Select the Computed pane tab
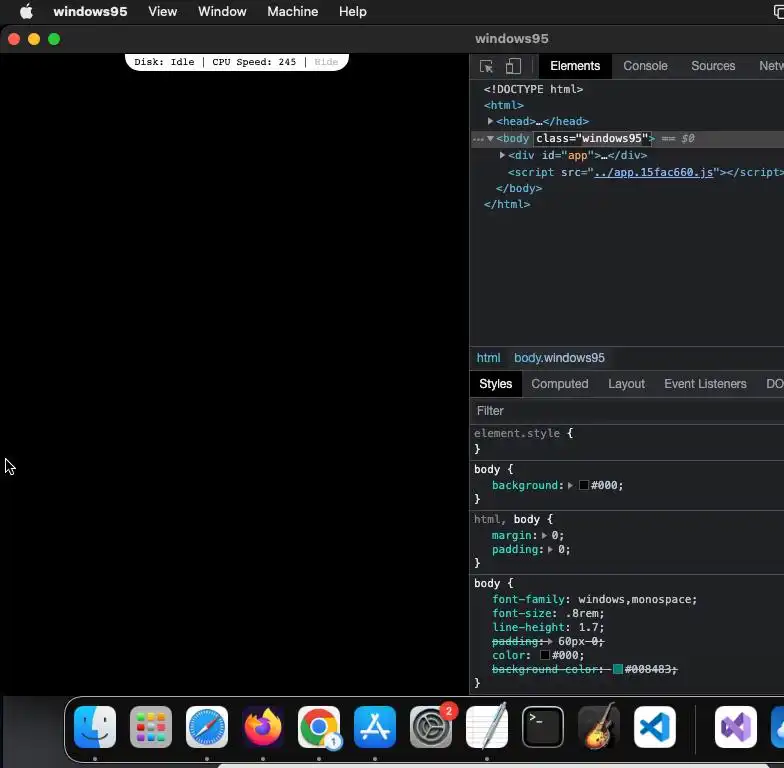The height and width of the screenshot is (768, 784). pyautogui.click(x=560, y=384)
